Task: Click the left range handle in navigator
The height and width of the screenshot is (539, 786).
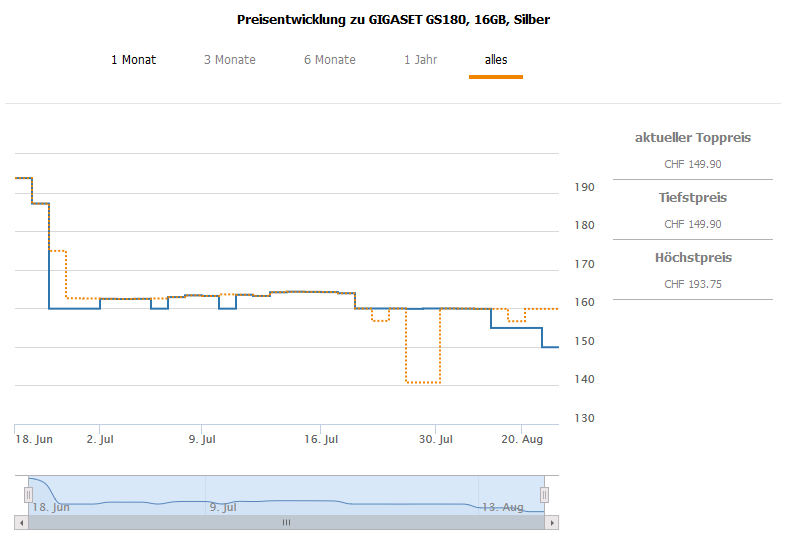Action: [x=29, y=495]
